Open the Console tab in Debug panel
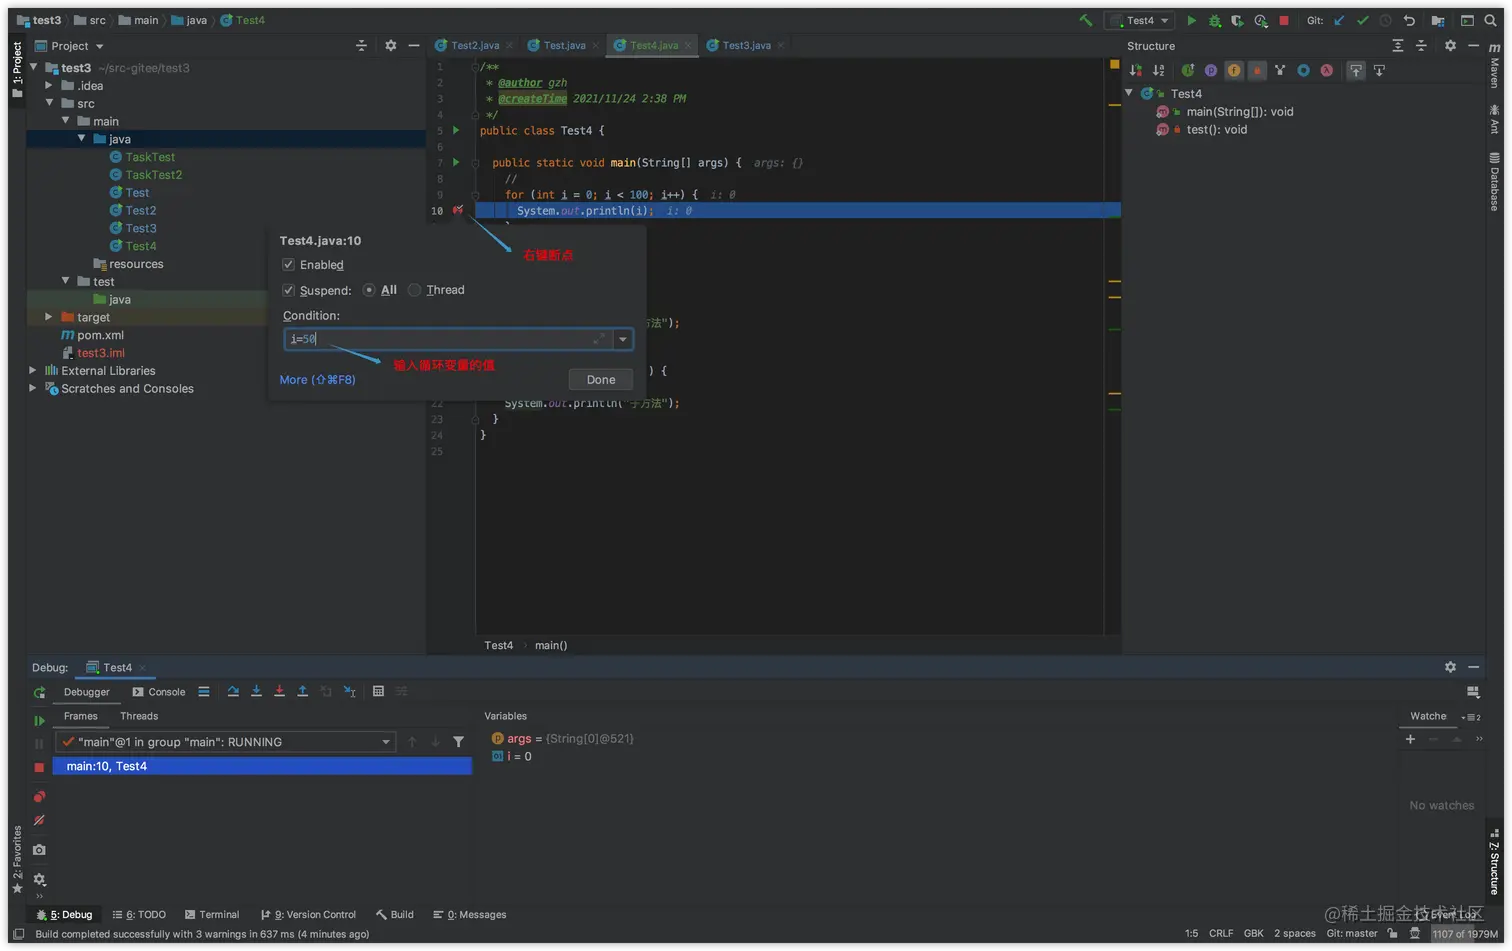Image resolution: width=1512 pixels, height=951 pixels. coord(159,692)
